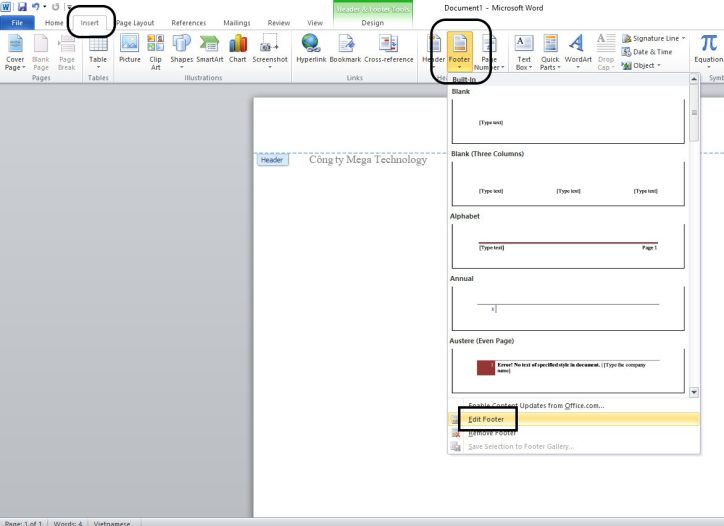The height and width of the screenshot is (526, 724).
Task: Click Save Selection to Footer Gallery
Action: [x=573, y=447]
